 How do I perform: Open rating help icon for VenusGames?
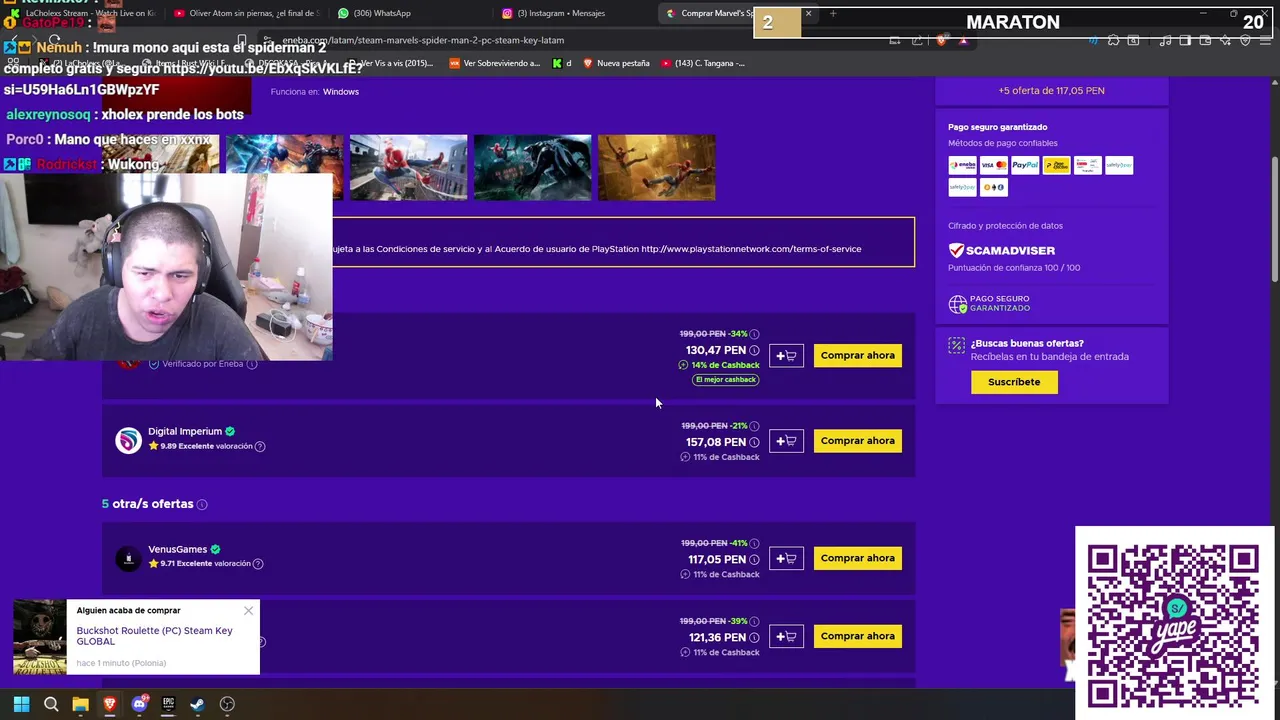point(258,564)
